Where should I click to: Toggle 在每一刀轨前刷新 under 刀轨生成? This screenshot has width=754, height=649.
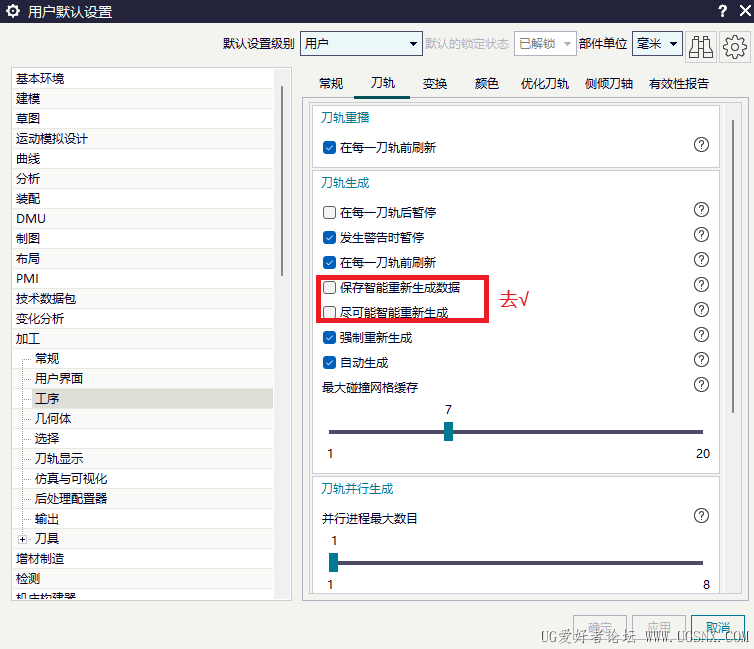coord(329,262)
